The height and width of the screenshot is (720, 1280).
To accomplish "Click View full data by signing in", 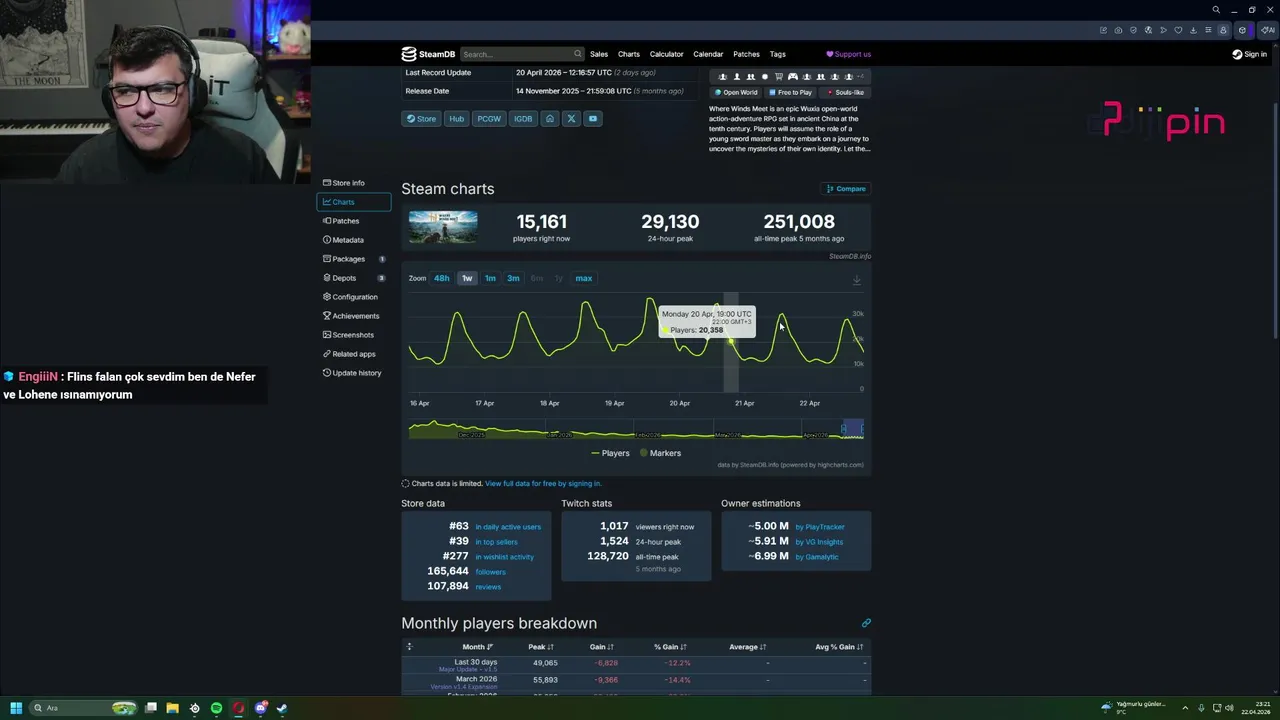I will click(543, 484).
